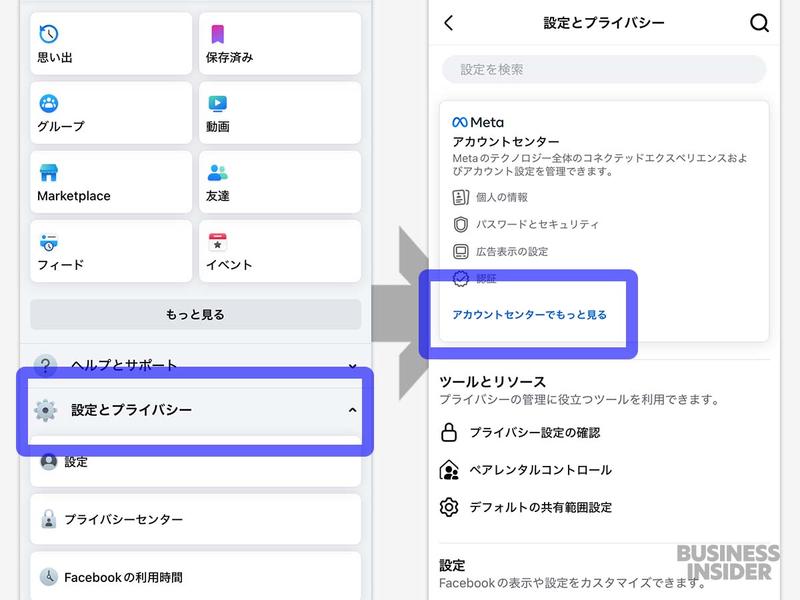Collapse the 設定とプライバシー section chevron
This screenshot has height=600, width=800.
[x=352, y=410]
